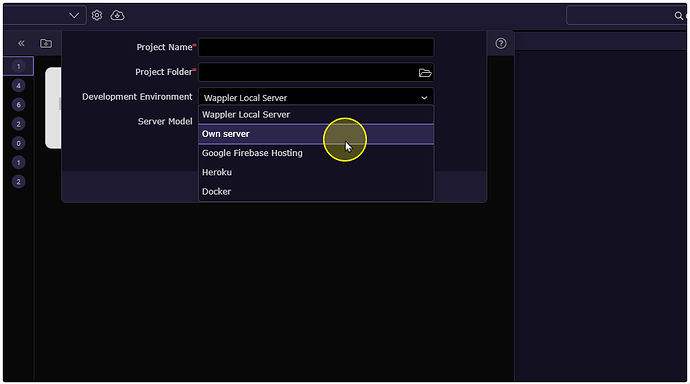690x384 pixels.
Task: Pick Docker as development environment
Action: point(316,192)
